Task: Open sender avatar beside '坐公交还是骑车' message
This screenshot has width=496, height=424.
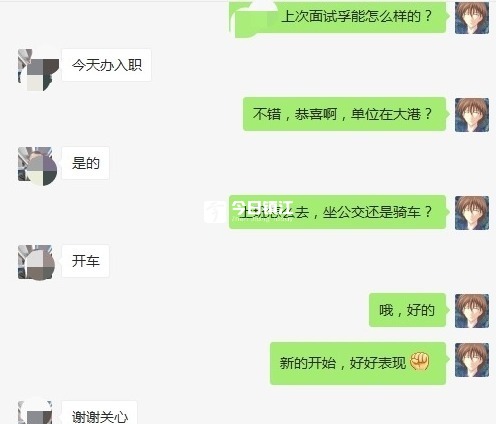Action: (472, 213)
